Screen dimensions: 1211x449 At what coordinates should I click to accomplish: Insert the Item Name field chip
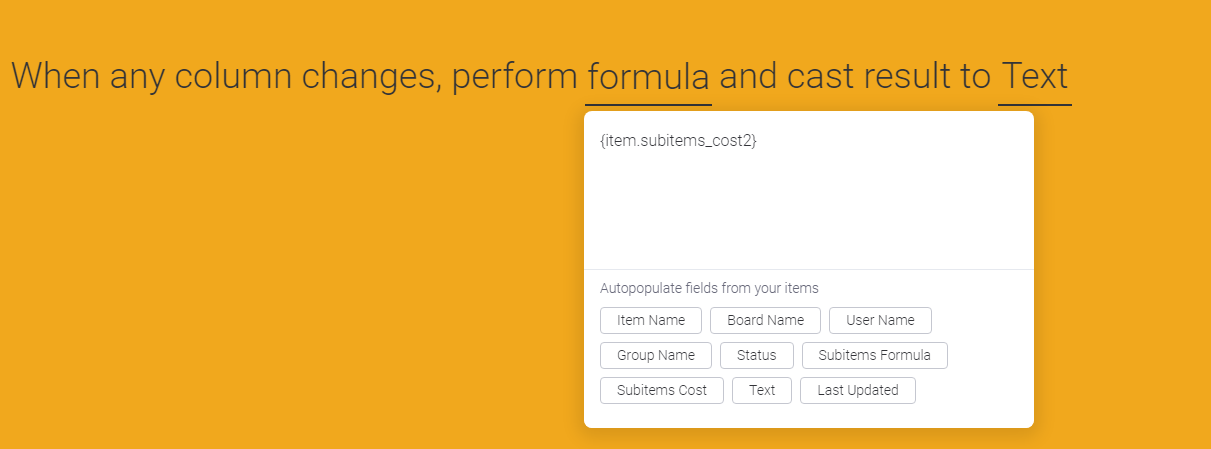point(651,320)
